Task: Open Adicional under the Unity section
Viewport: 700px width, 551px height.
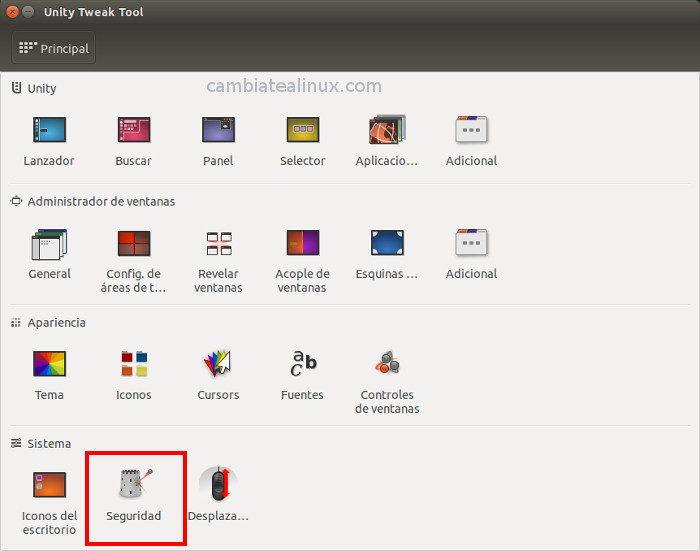Action: pos(471,130)
